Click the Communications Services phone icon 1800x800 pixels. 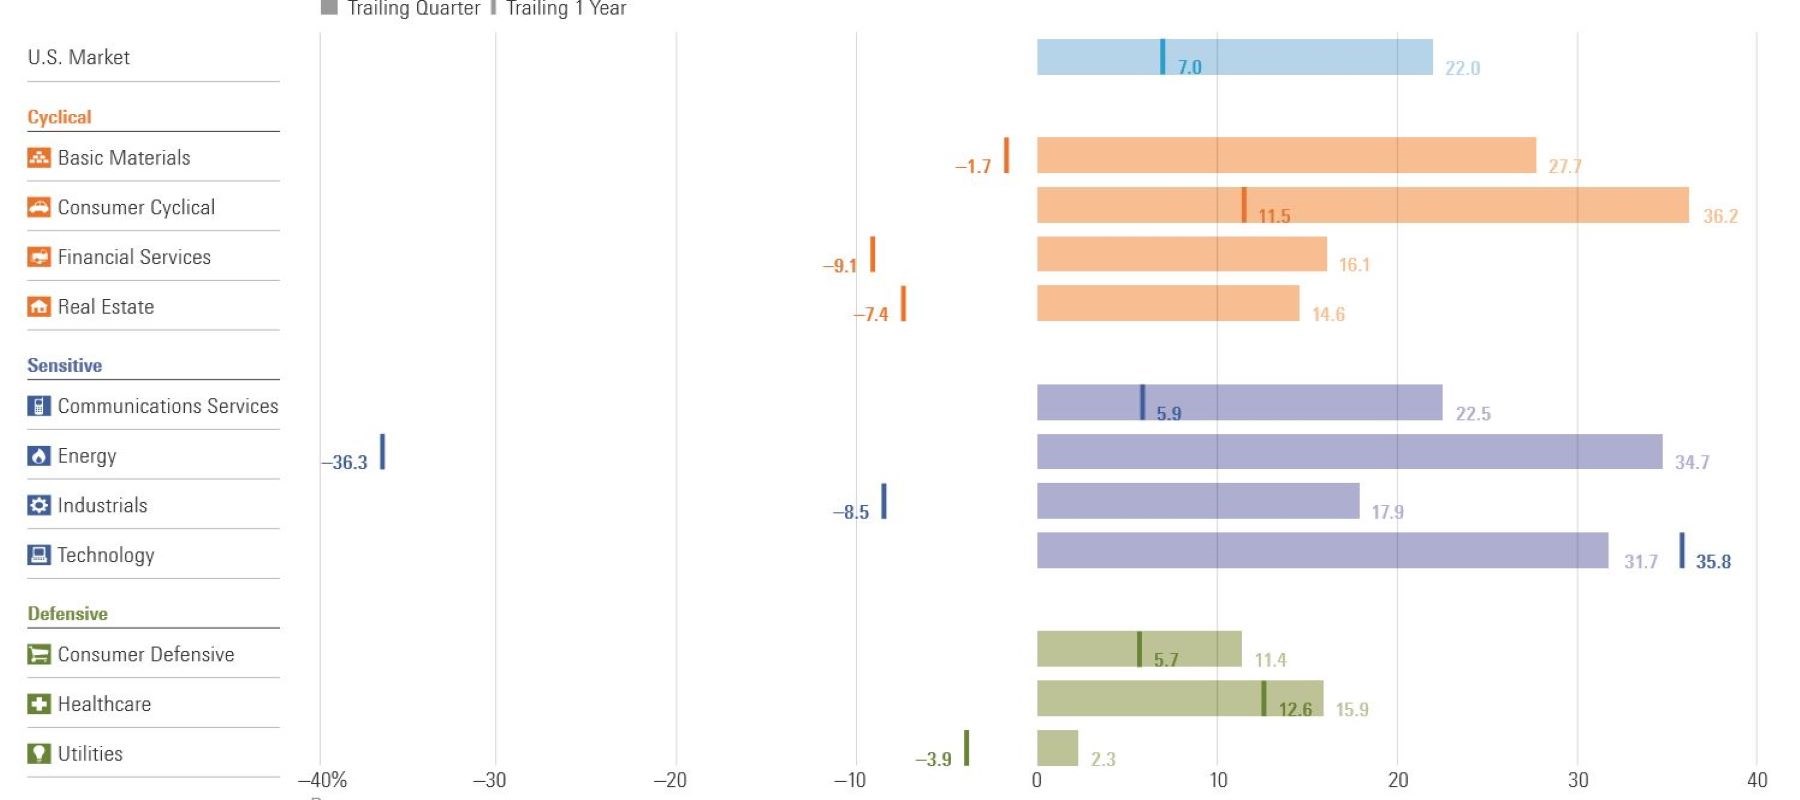click(x=39, y=406)
